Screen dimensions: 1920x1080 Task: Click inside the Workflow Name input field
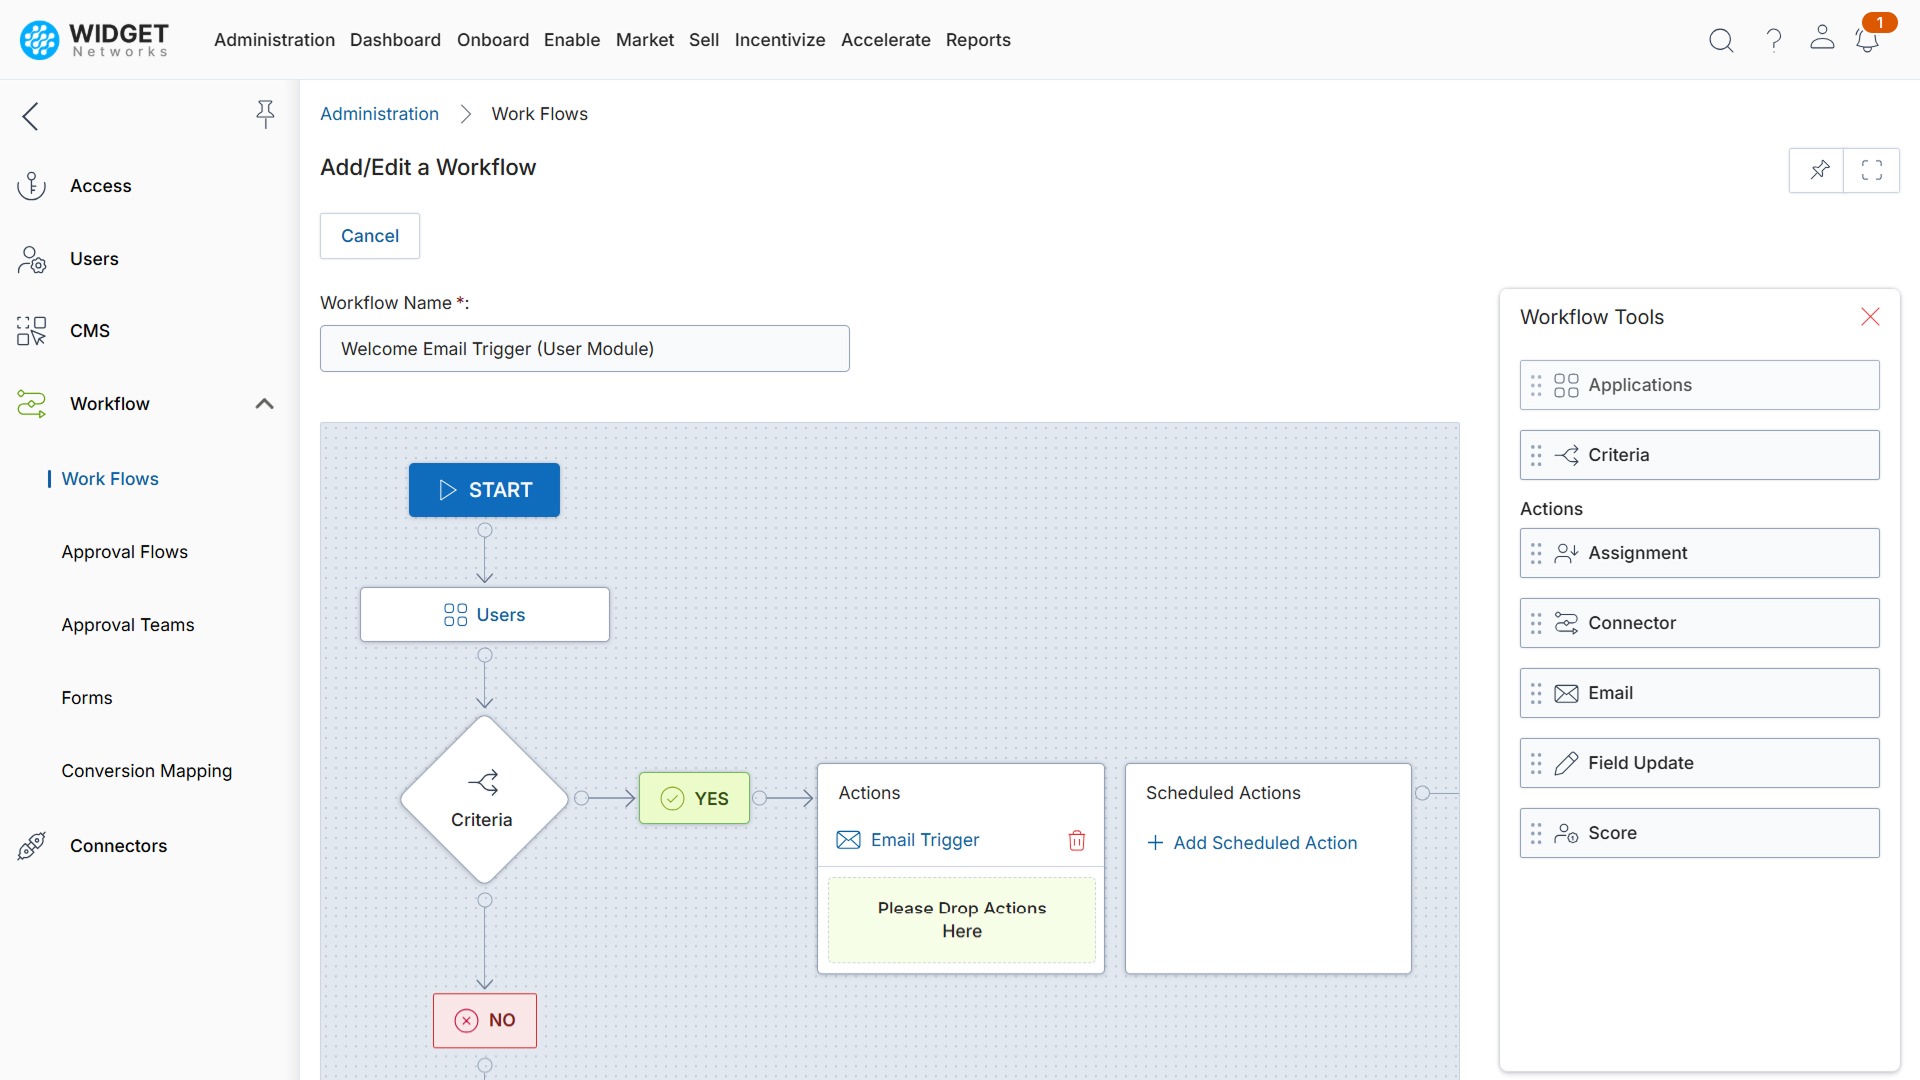click(x=585, y=348)
